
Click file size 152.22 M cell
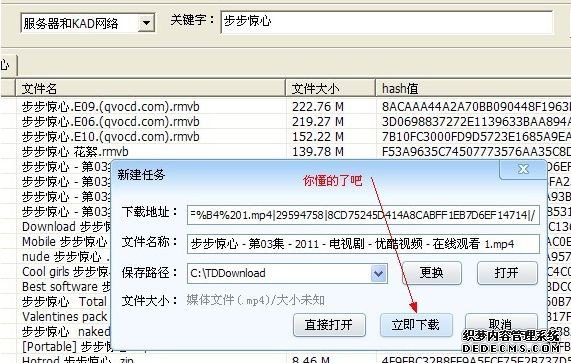[318, 137]
